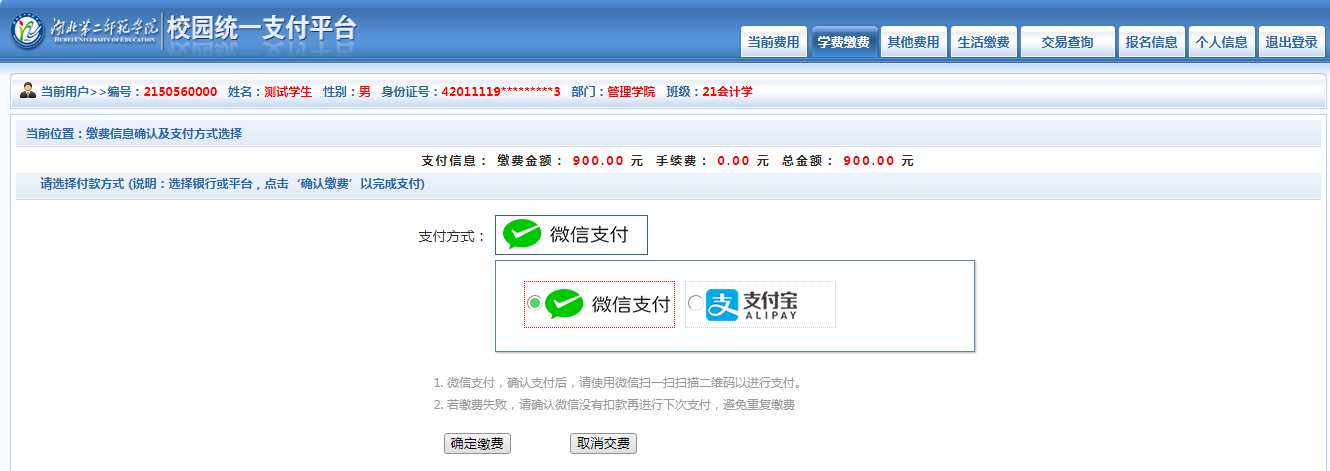Image resolution: width=1330 pixels, height=471 pixels.
Task: Click the student number 2150560000
Action: tap(180, 92)
